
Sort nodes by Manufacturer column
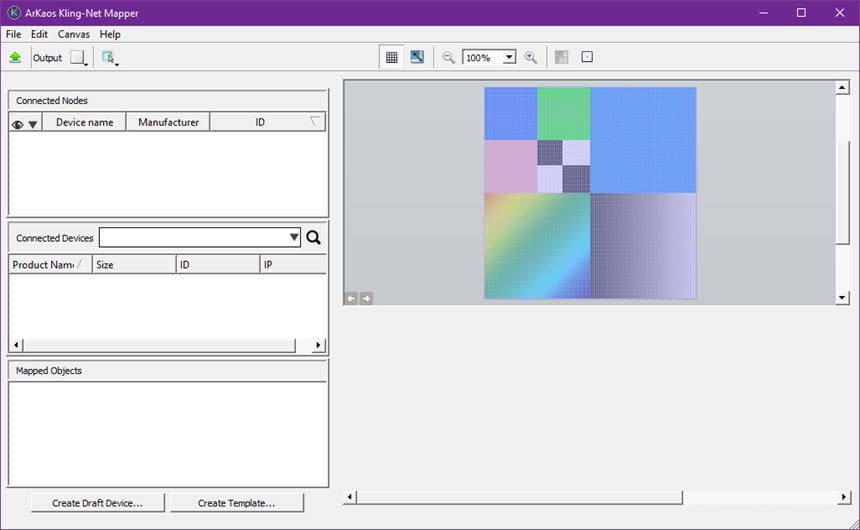click(x=168, y=122)
